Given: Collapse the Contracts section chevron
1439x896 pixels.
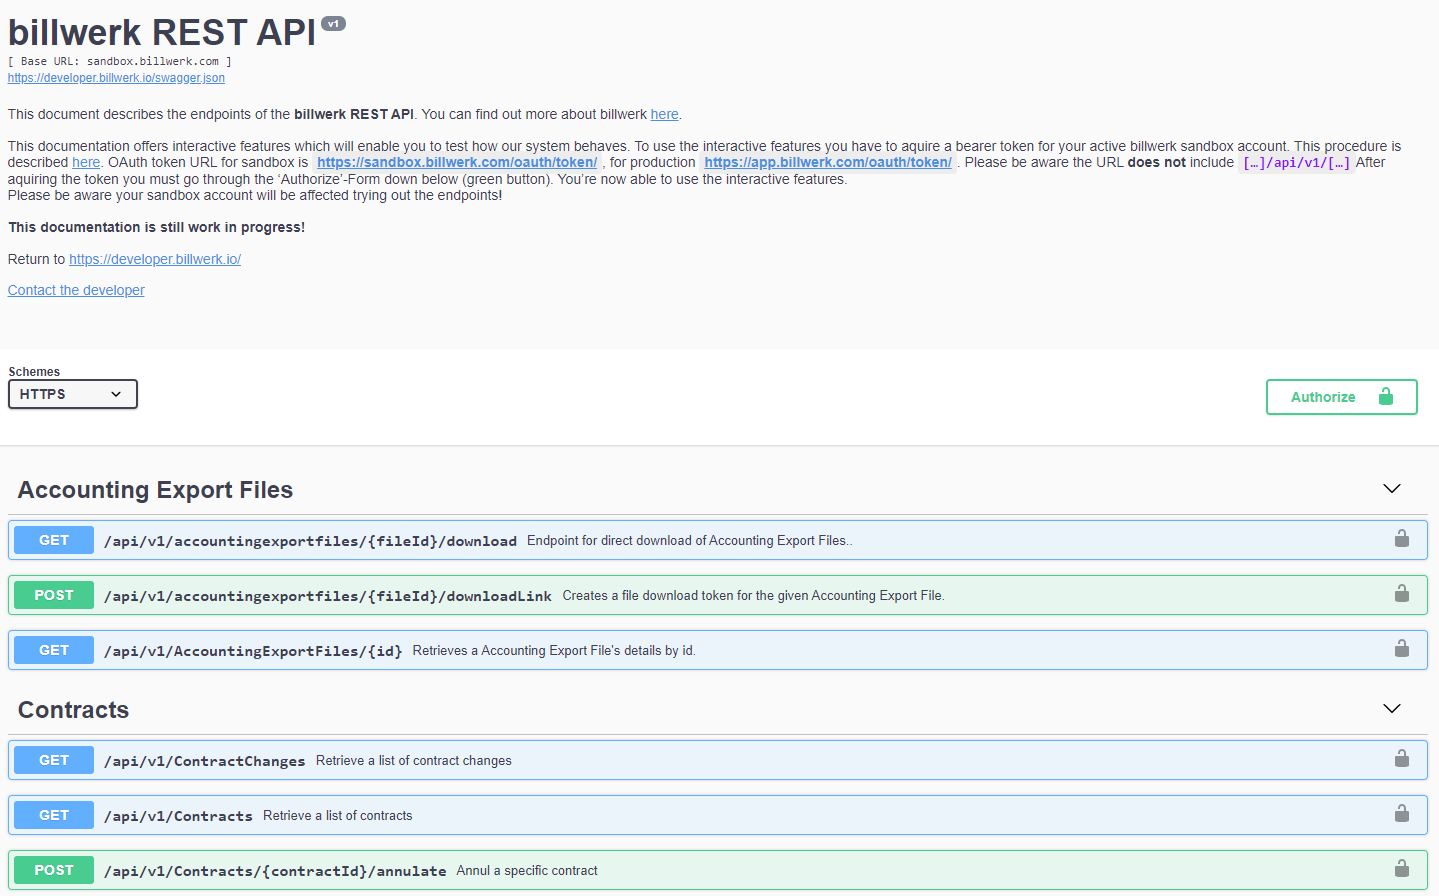Looking at the screenshot, I should click(1392, 709).
